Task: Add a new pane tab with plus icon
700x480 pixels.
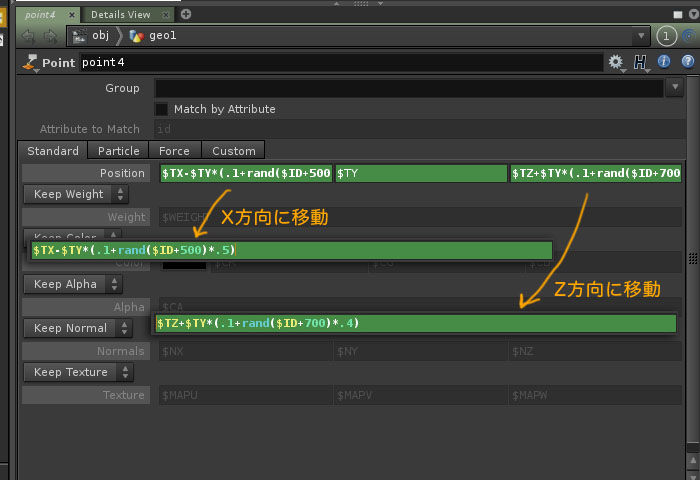Action: [x=186, y=14]
